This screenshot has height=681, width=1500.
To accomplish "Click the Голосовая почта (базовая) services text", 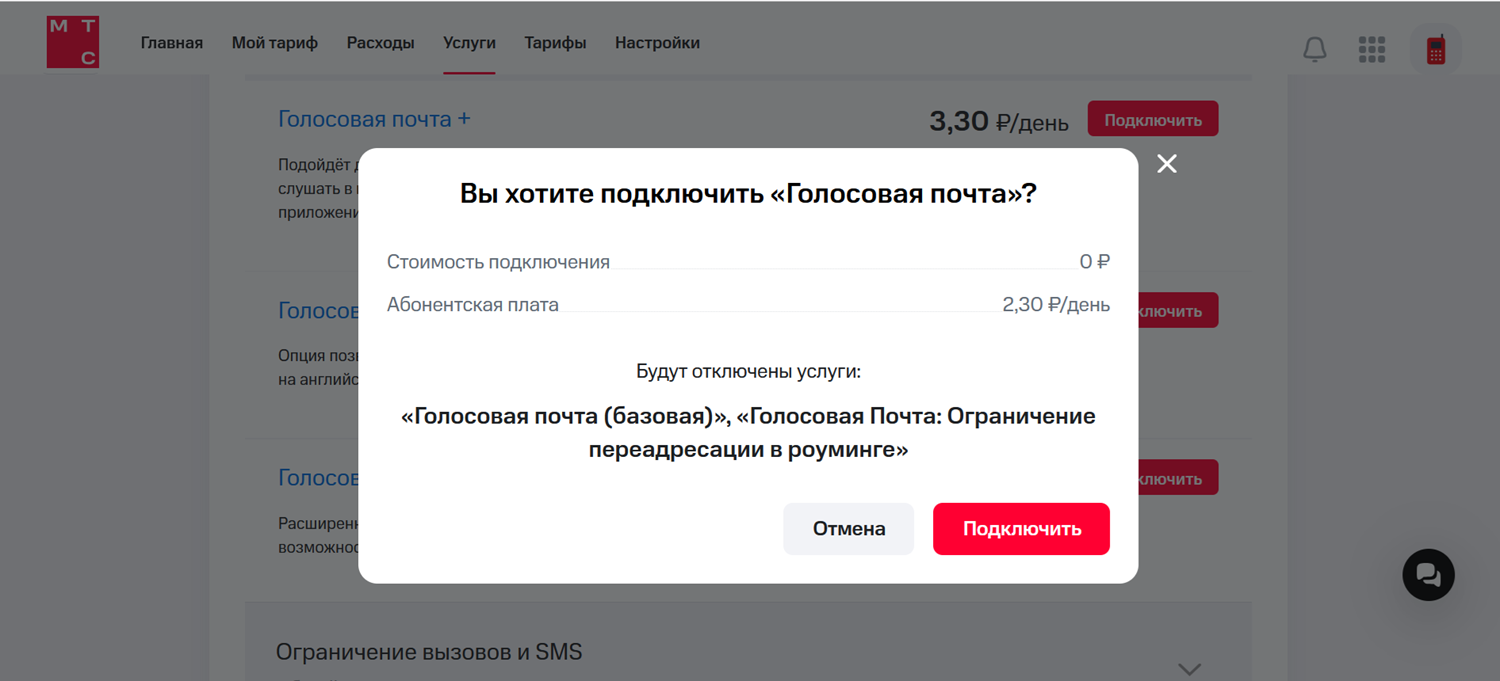I will 748,433.
